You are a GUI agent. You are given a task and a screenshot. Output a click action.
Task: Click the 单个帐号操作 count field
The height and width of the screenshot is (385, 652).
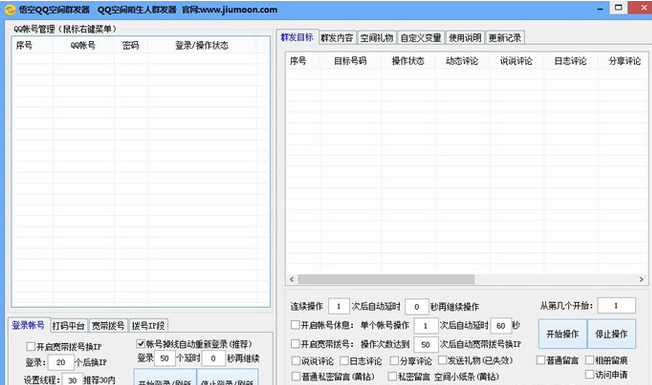(x=425, y=326)
